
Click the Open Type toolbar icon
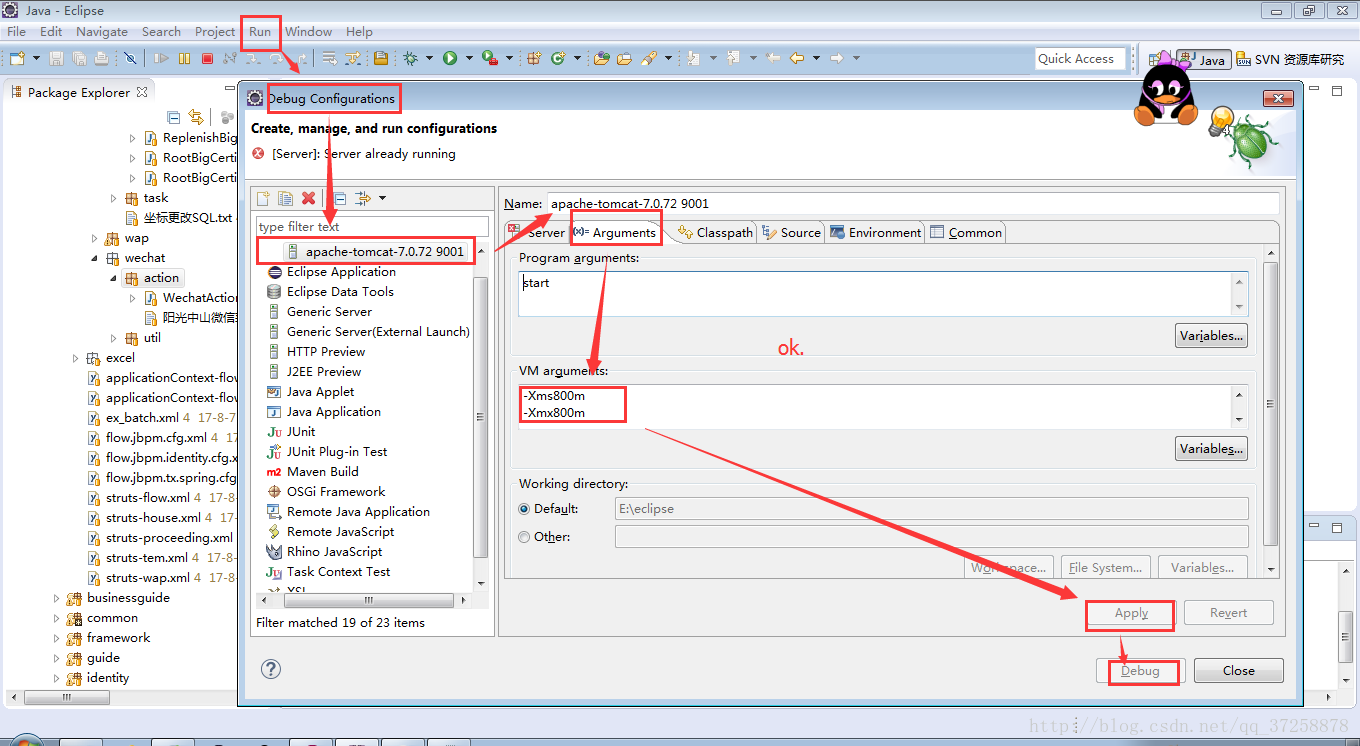[x=601, y=59]
